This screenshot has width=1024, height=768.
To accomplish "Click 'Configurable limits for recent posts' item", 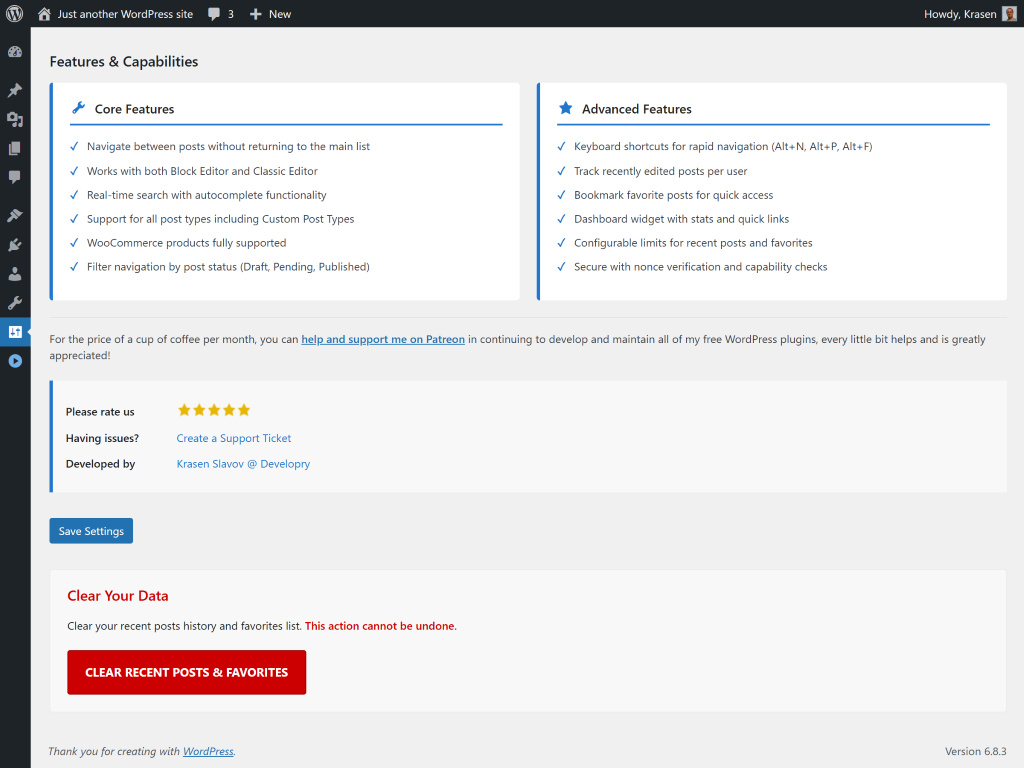I will (693, 243).
